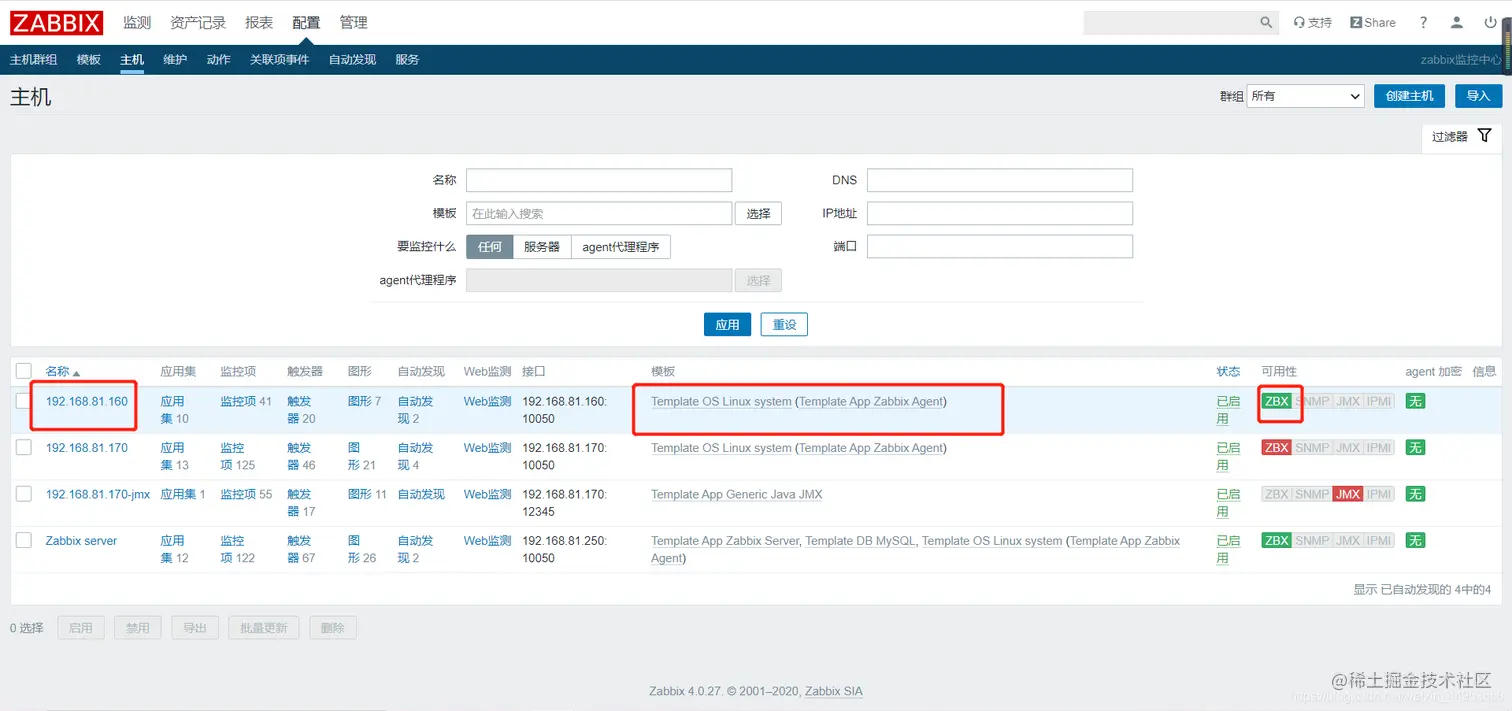Sort by 状态 column header
Viewport: 1512px width, 711px height.
1228,371
